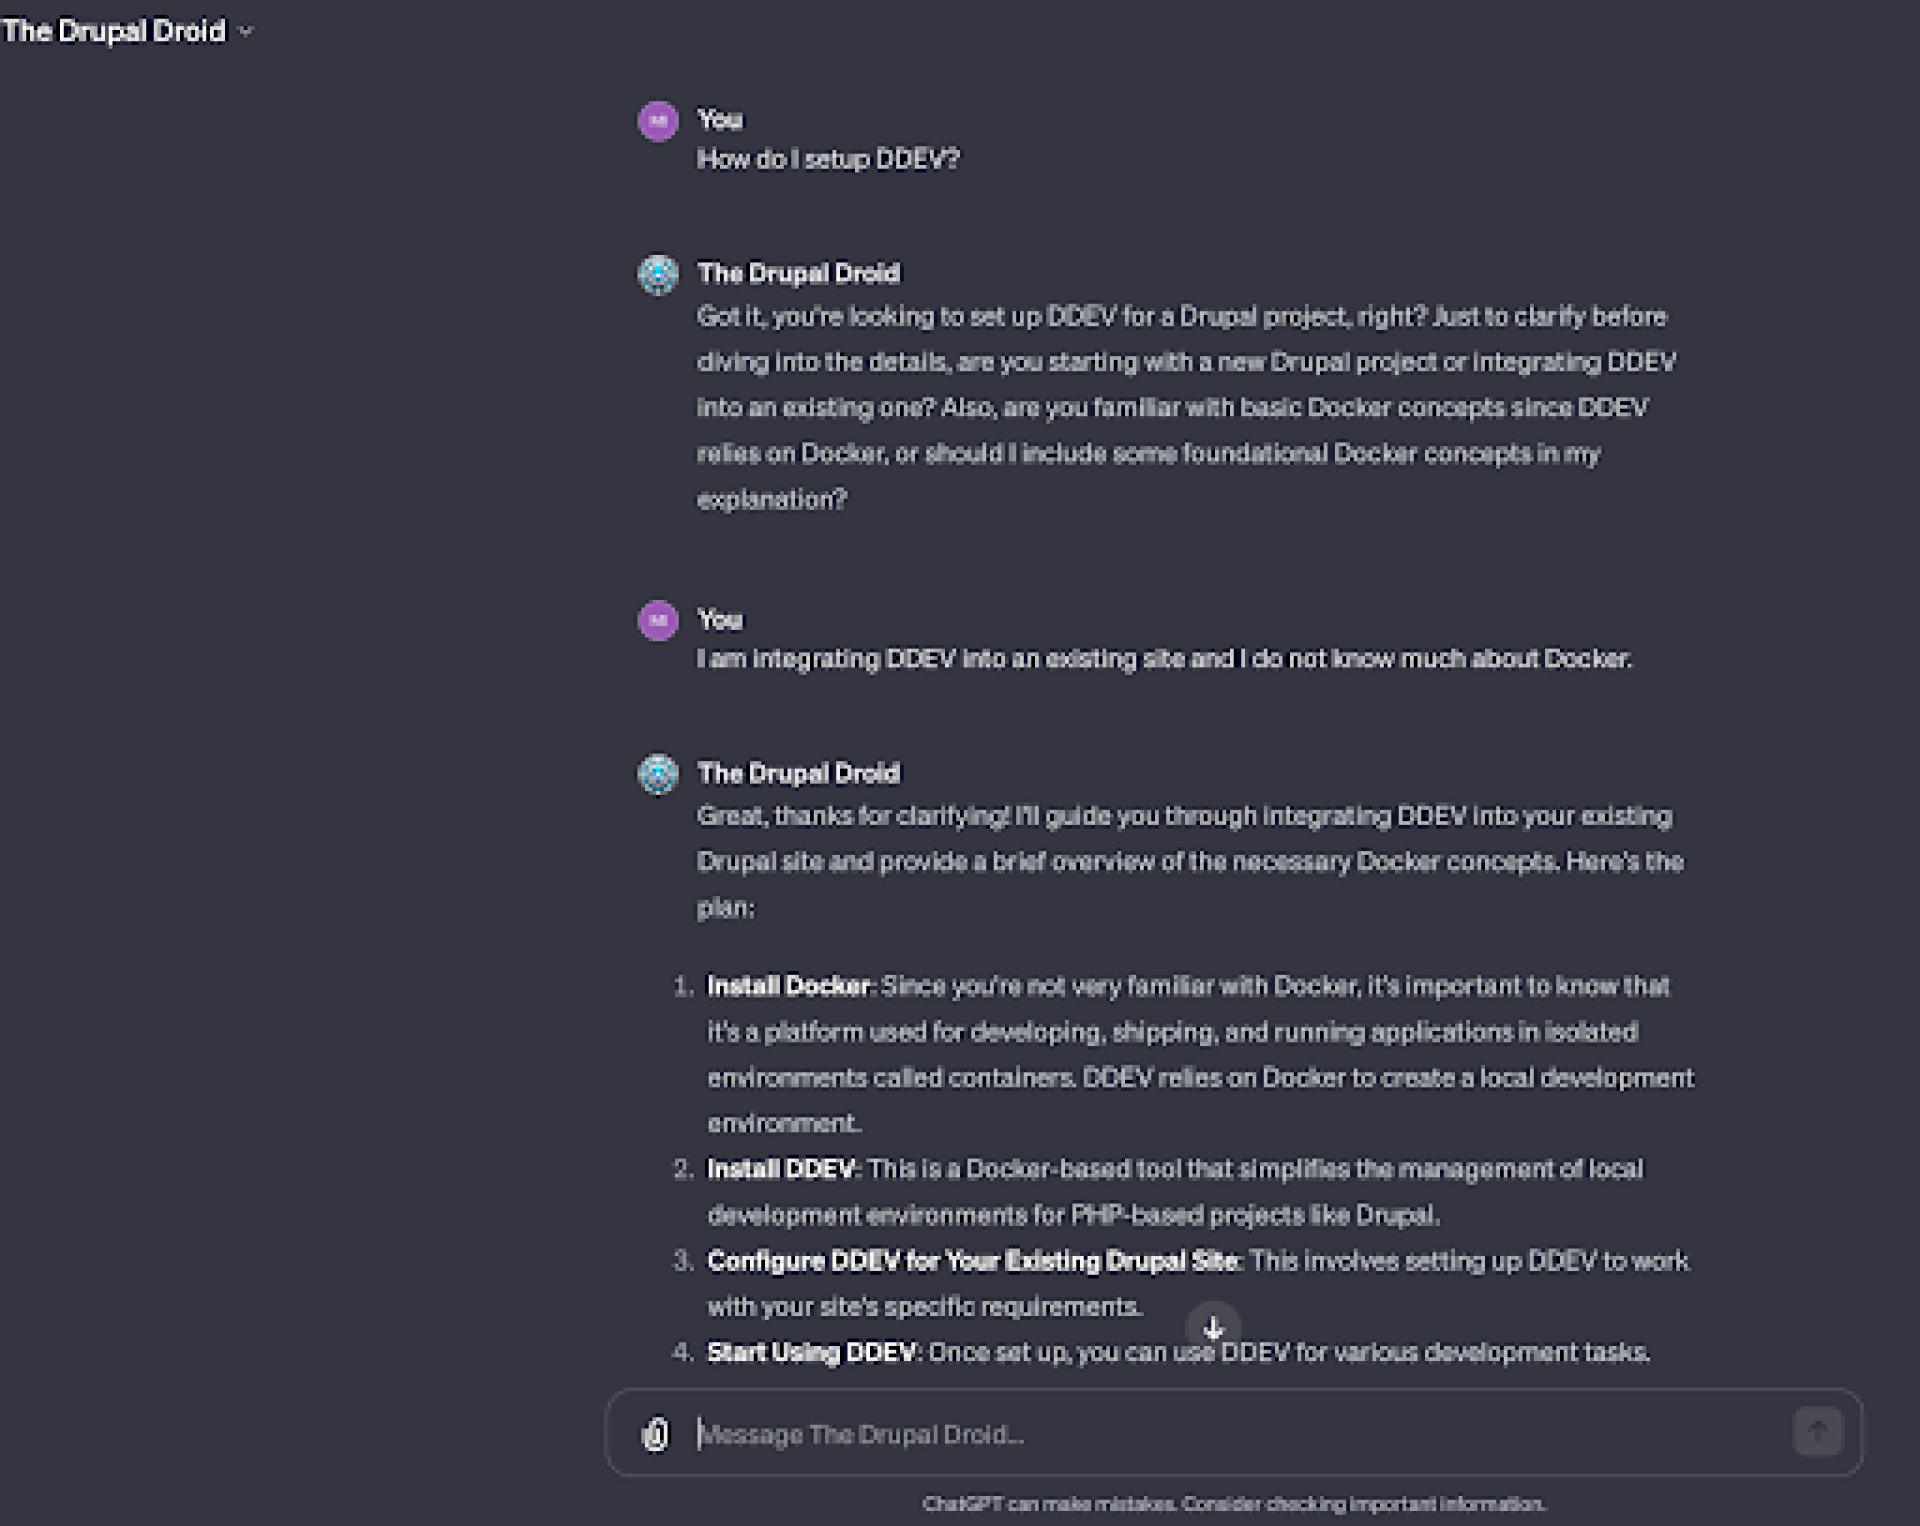Viewport: 1920px width, 1526px height.
Task: Focus the Message The Drupal Droid input field
Action: (1240, 1434)
